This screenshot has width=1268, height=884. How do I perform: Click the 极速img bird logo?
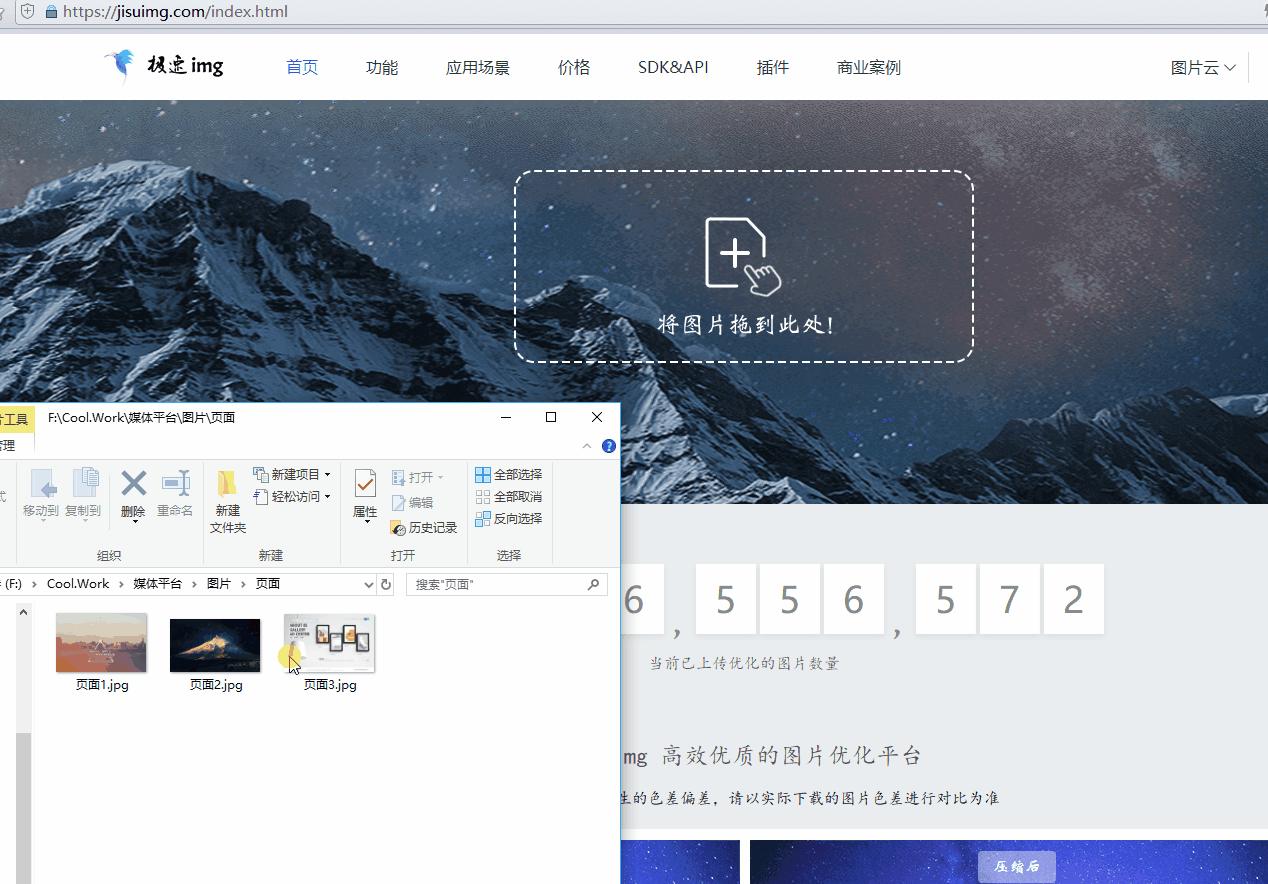122,63
